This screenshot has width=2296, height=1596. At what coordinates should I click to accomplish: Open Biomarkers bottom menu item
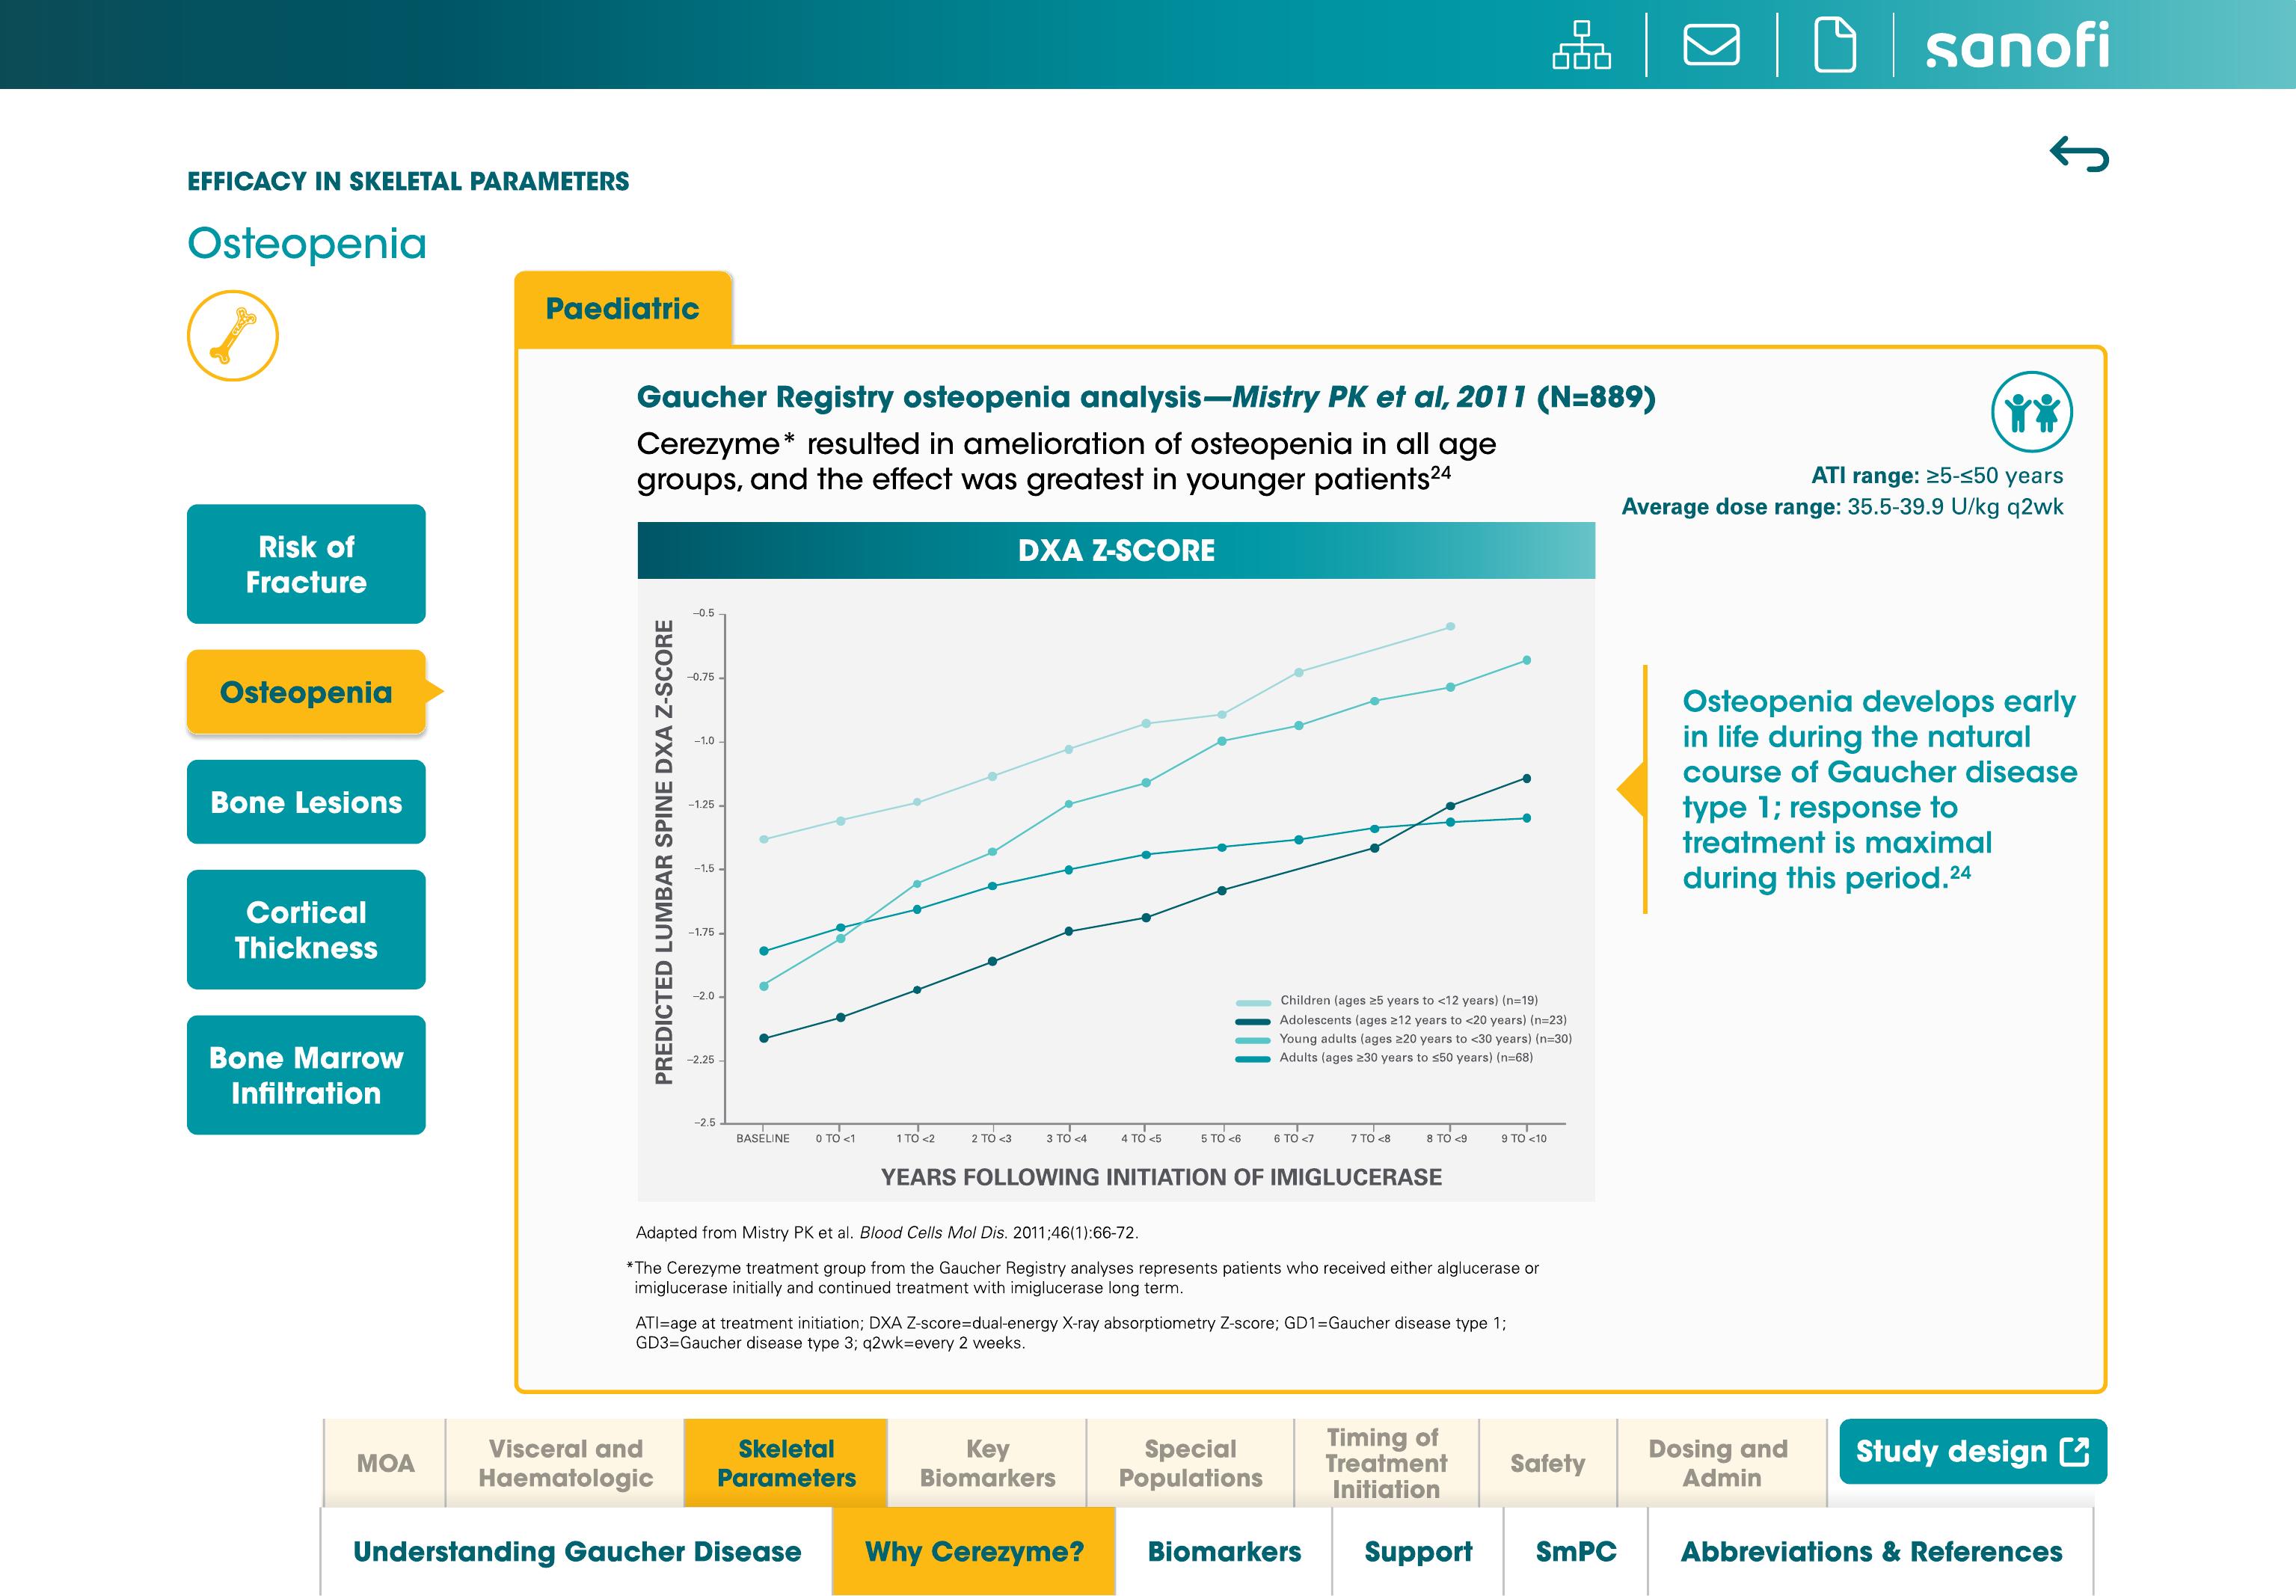[1224, 1551]
